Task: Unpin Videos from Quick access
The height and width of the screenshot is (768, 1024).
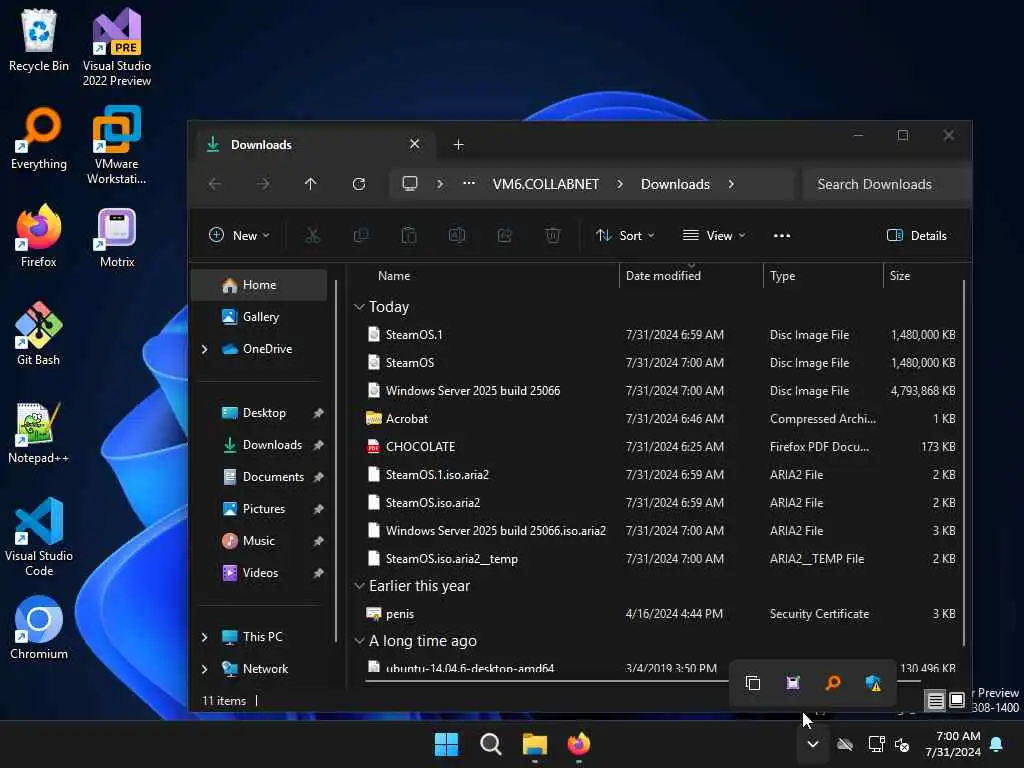Action: pyautogui.click(x=318, y=573)
